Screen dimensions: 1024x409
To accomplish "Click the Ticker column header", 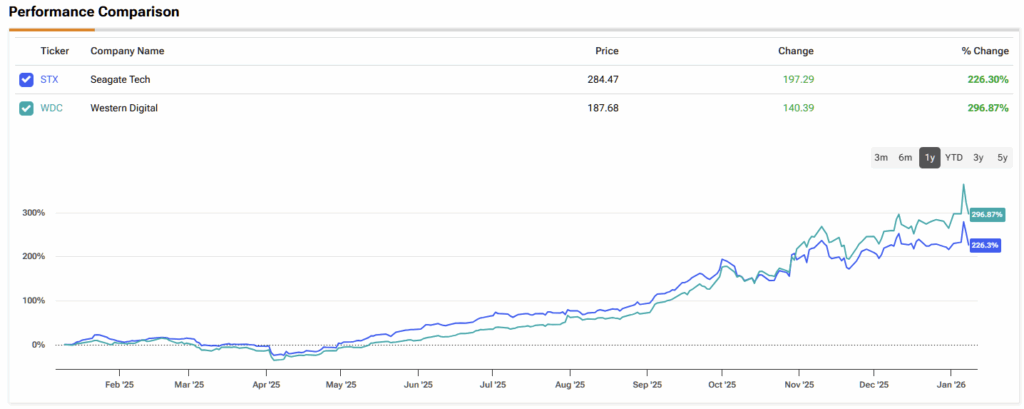I will (53, 51).
